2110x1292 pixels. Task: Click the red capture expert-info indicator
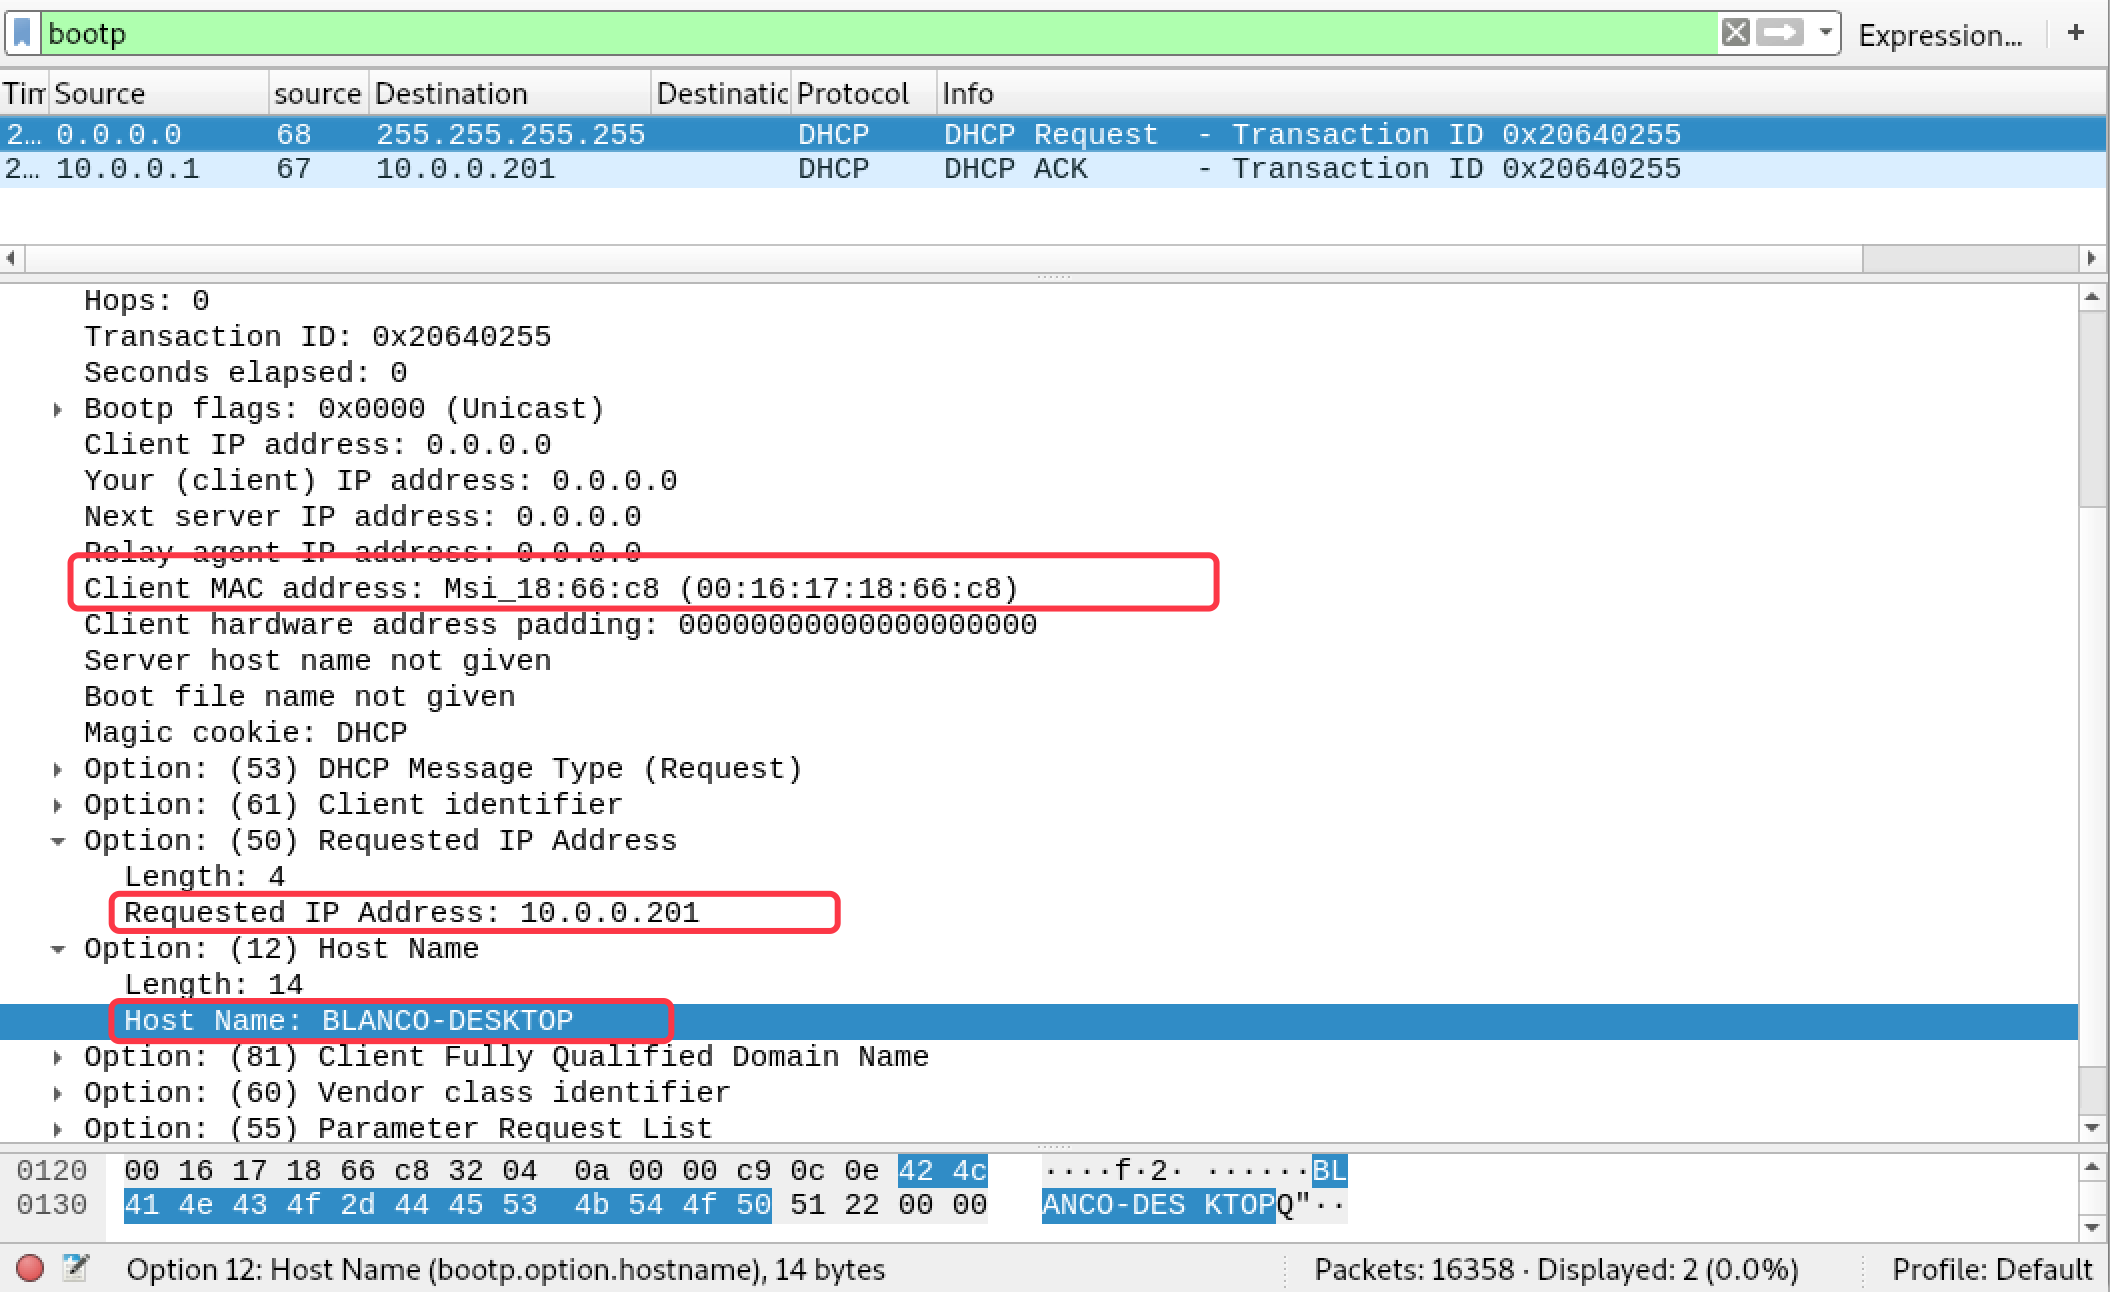pos(30,1268)
